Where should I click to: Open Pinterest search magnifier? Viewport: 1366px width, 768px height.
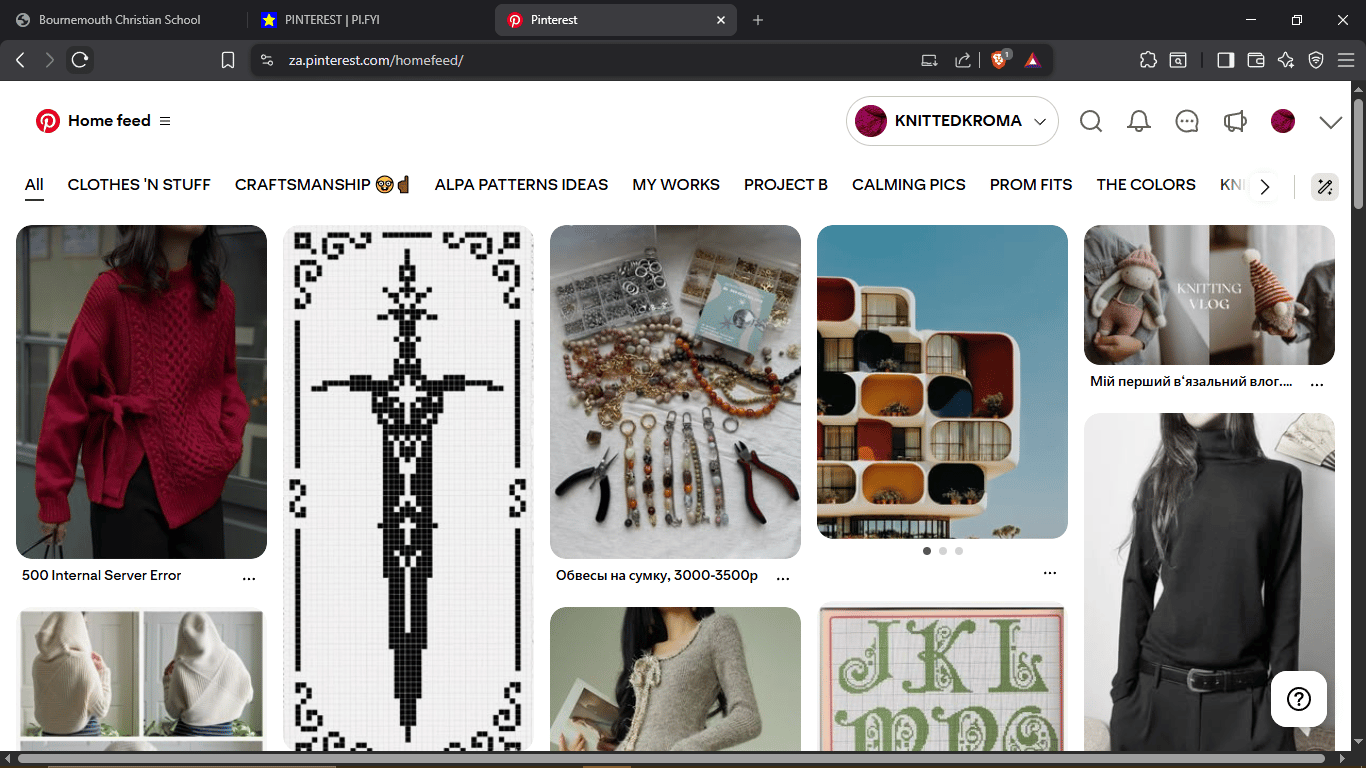pos(1091,121)
